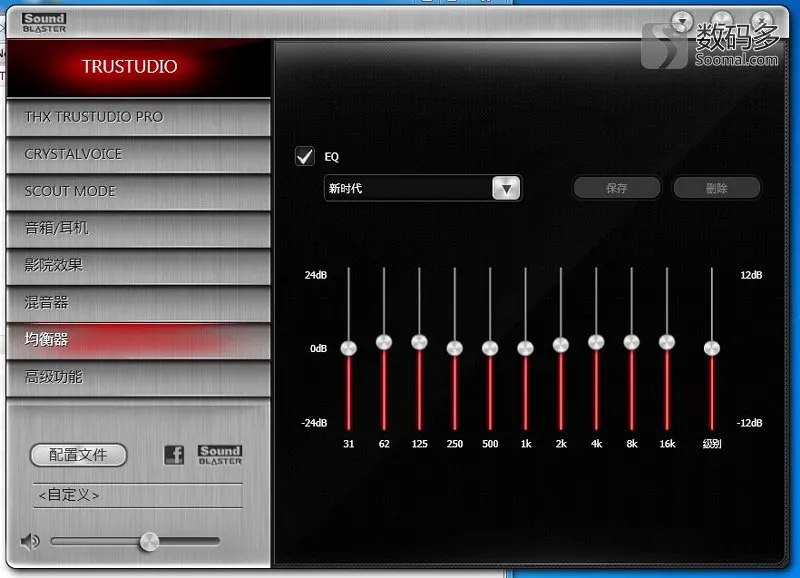Click Sound Blaster logo in title bar

(44, 22)
